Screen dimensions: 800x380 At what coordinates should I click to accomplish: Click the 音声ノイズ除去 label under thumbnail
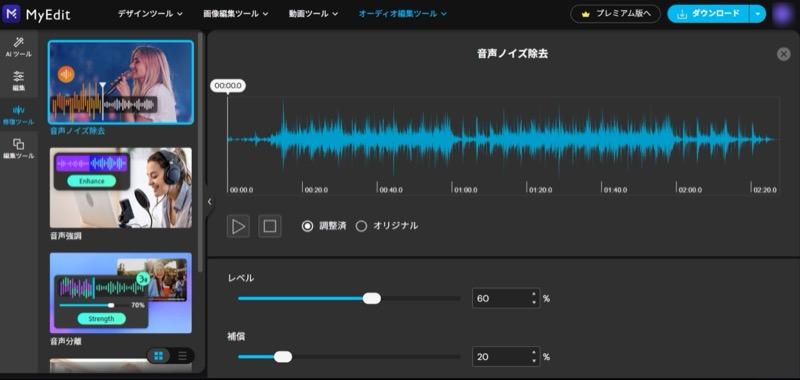(77, 131)
